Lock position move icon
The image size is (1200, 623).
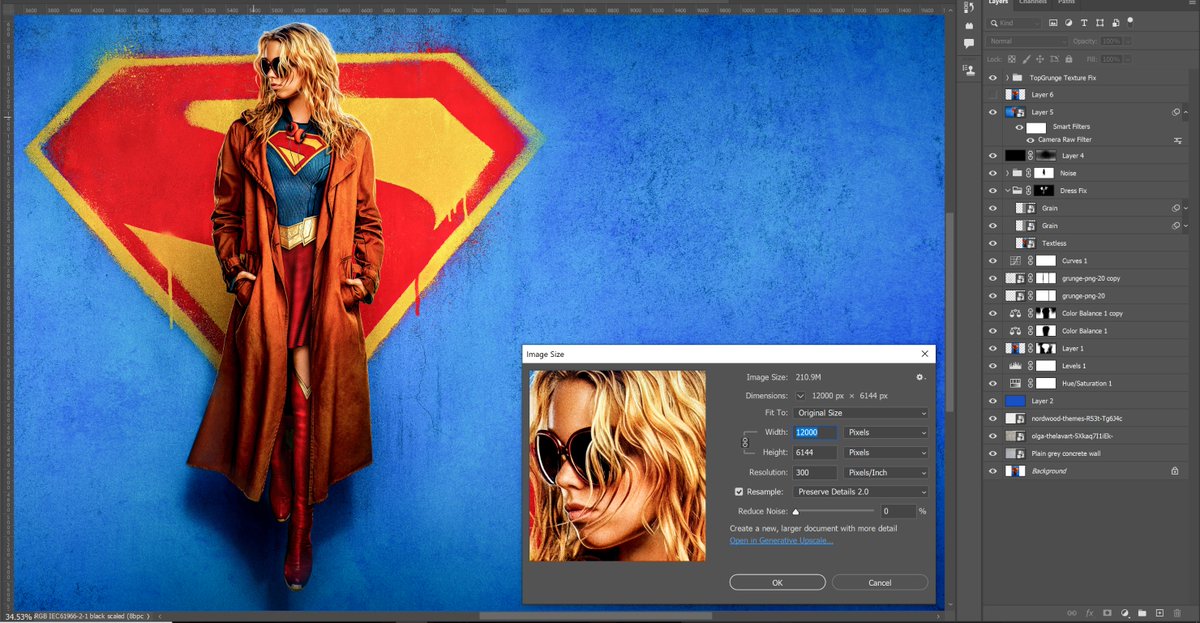click(x=1041, y=59)
